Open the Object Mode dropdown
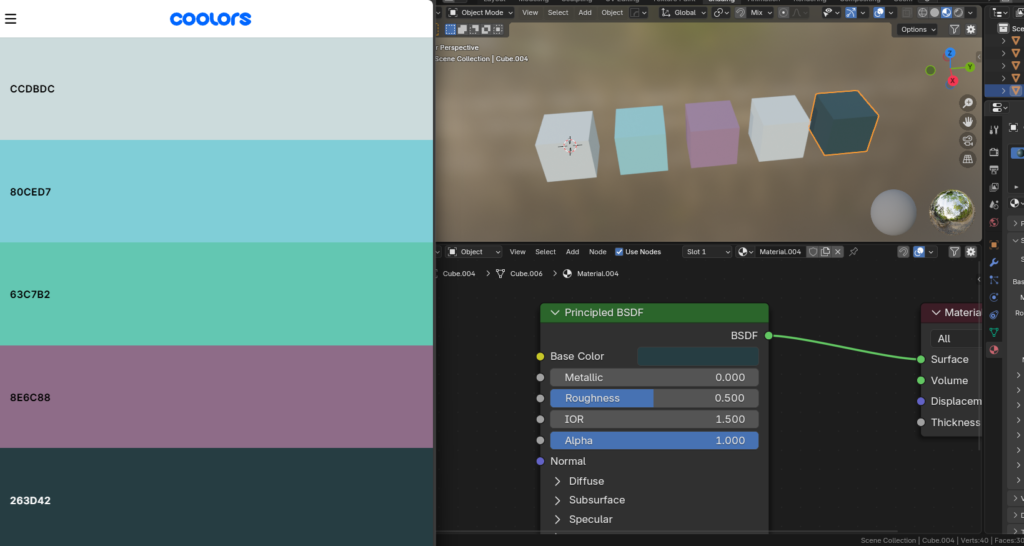The width and height of the screenshot is (1024, 546). (479, 13)
